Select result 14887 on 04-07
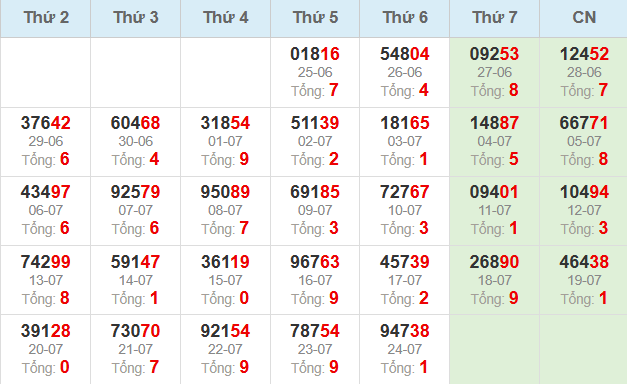This screenshot has width=627, height=384. pyautogui.click(x=495, y=123)
